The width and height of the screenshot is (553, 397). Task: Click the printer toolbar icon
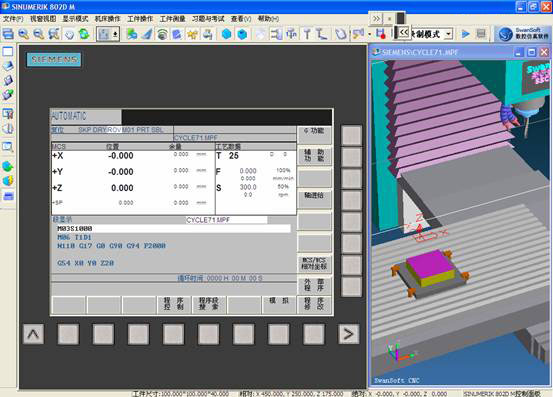(208, 34)
